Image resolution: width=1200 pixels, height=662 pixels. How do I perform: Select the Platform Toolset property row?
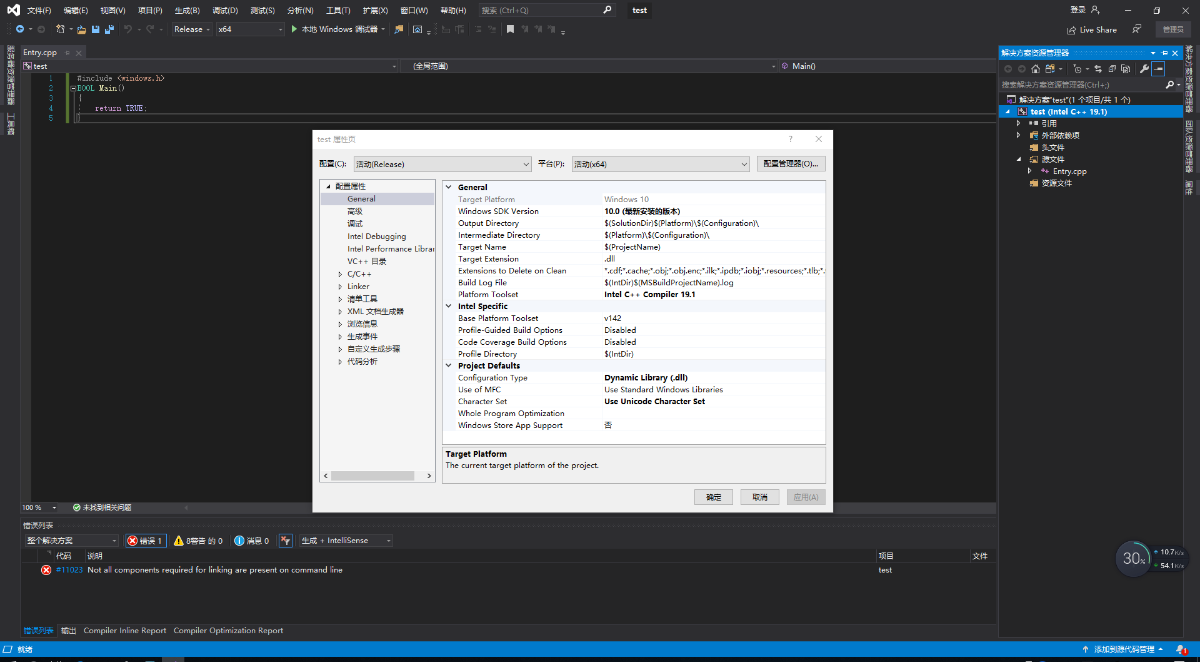635,295
